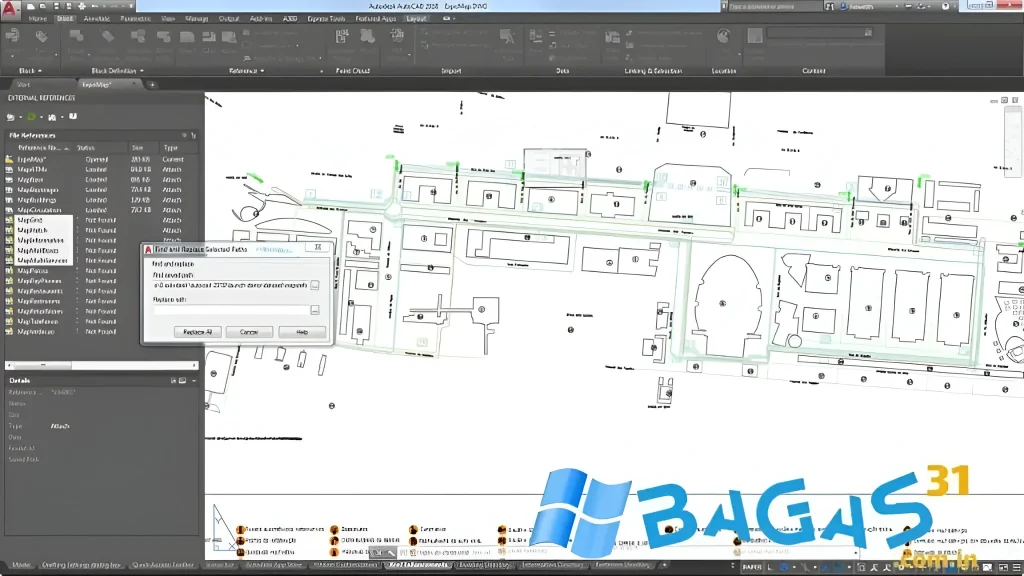Open the Home ribbon tab
This screenshot has height=576, width=1024.
[x=38, y=18]
